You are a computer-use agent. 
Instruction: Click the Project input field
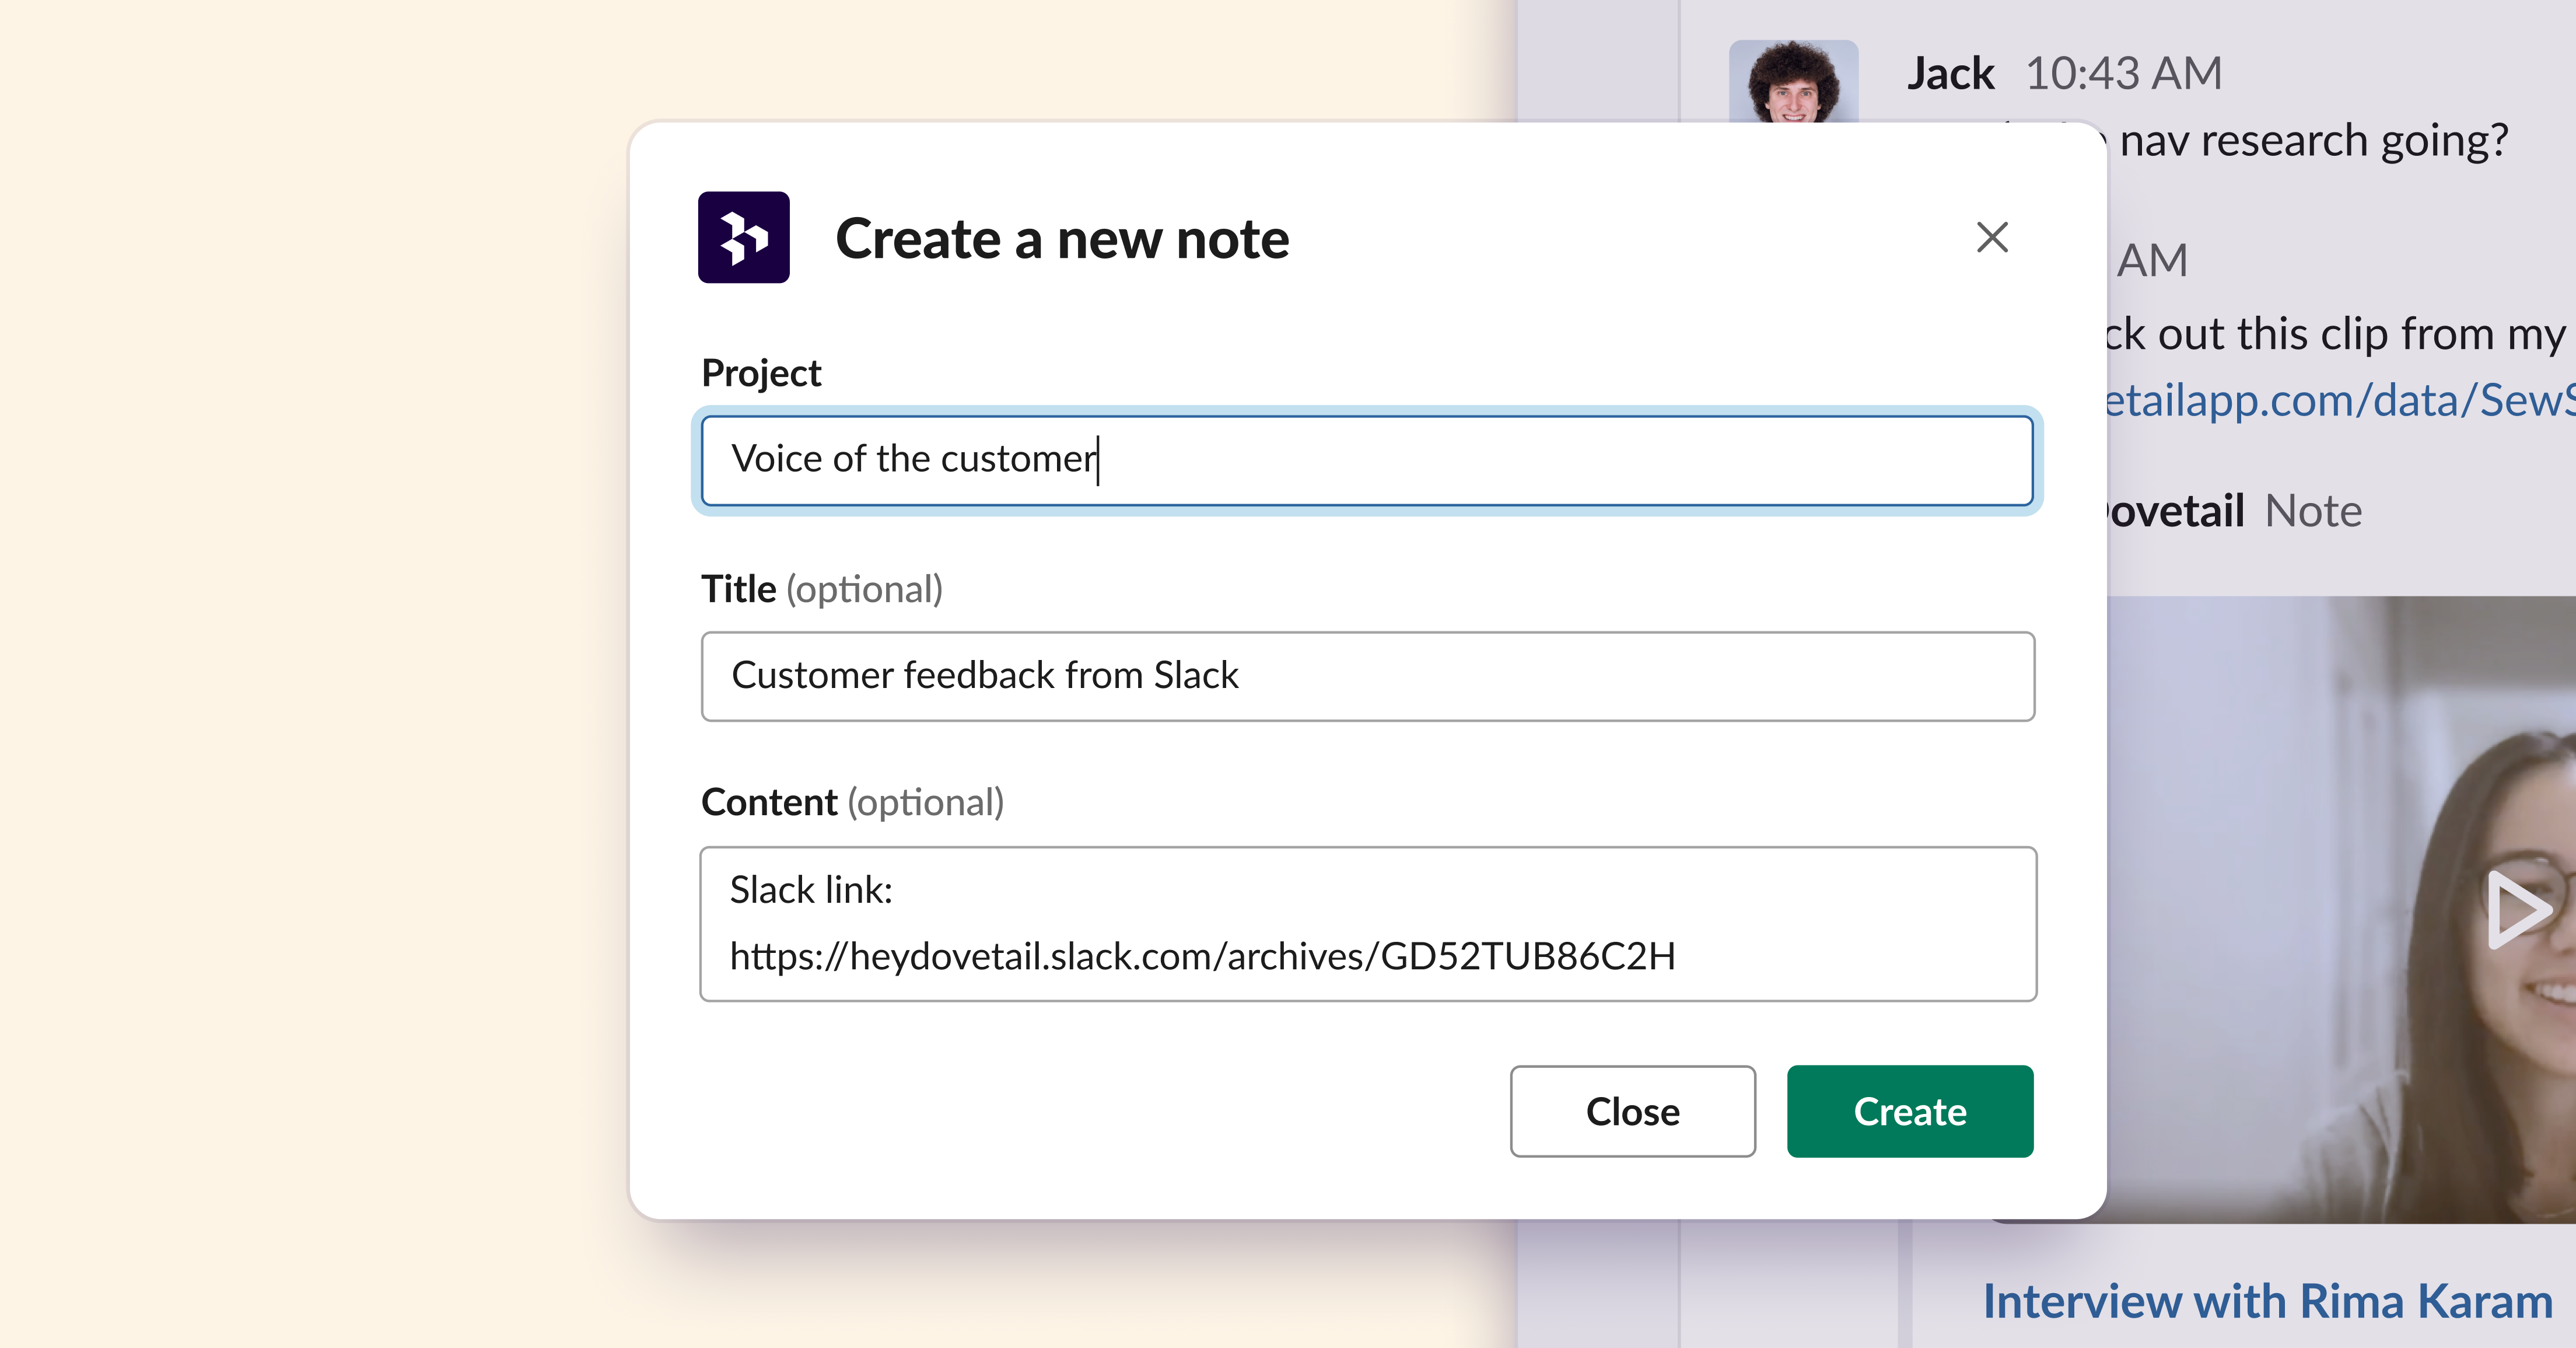pos(1365,461)
